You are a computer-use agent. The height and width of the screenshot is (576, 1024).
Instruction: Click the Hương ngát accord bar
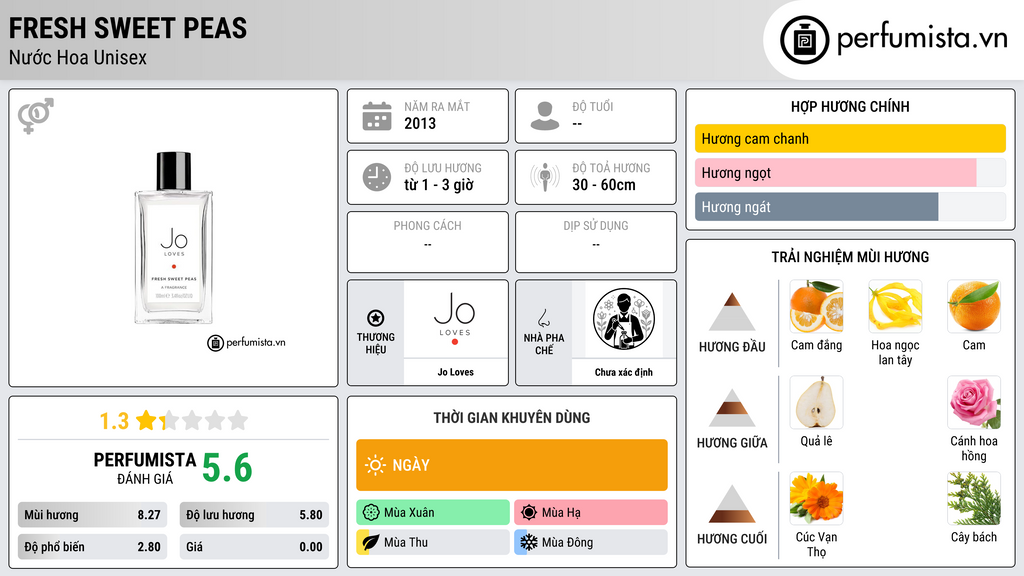coord(850,206)
